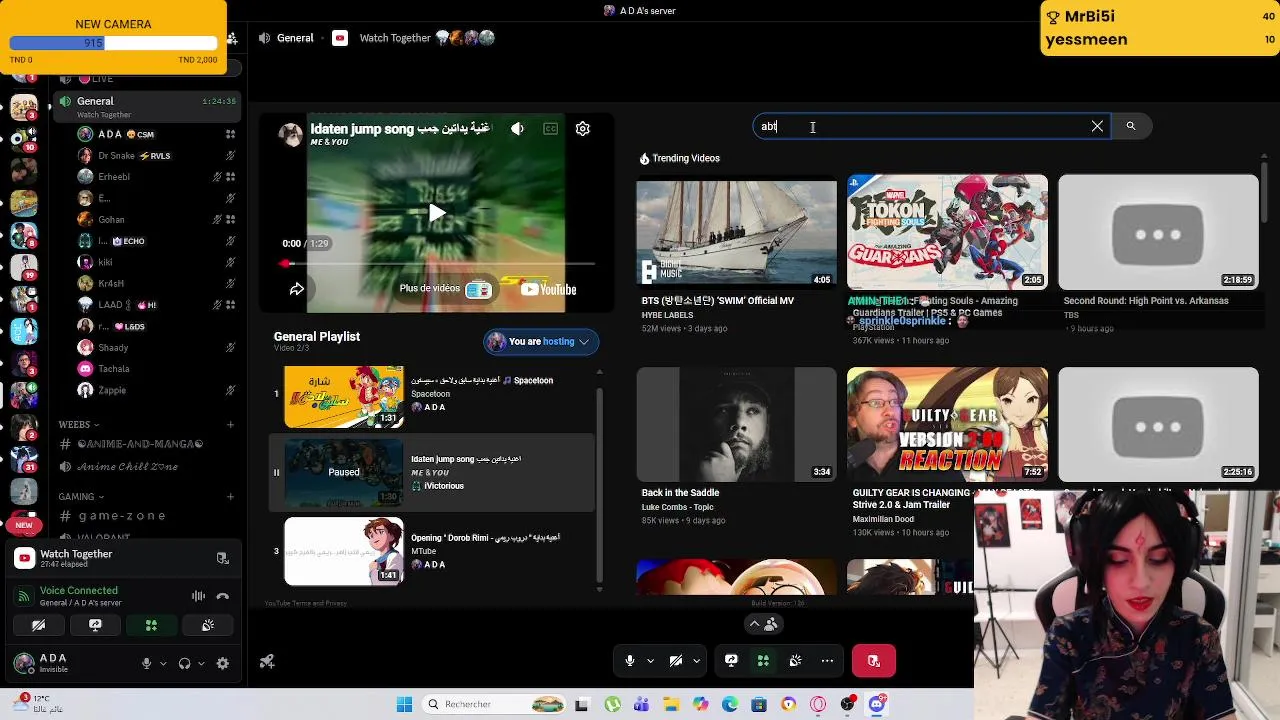This screenshot has width=1280, height=720.
Task: Collapse the WEEBS category
Action: [x=79, y=425]
